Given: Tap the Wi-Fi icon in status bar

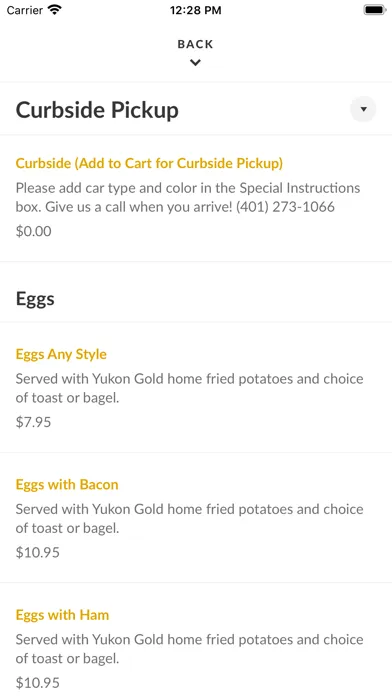Looking at the screenshot, I should tap(55, 10).
